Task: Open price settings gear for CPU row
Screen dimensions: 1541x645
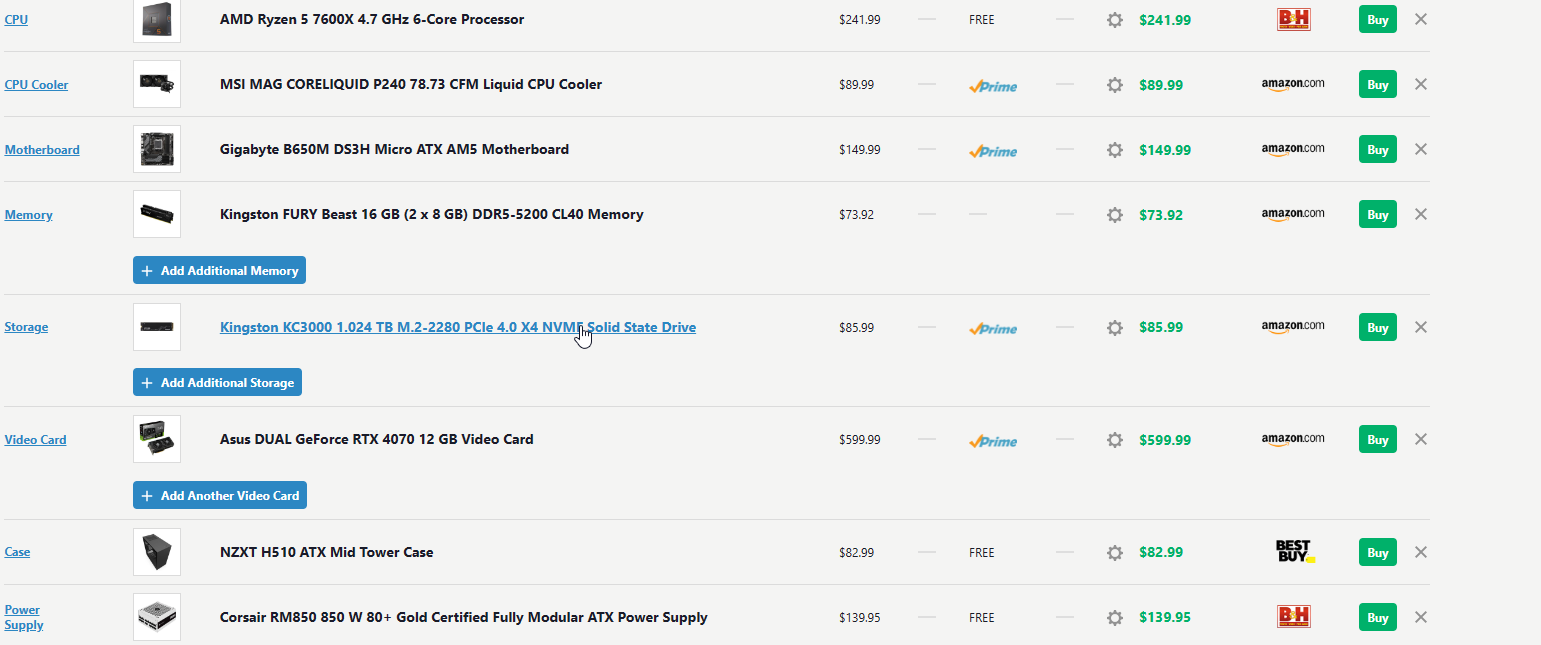Action: point(1115,20)
